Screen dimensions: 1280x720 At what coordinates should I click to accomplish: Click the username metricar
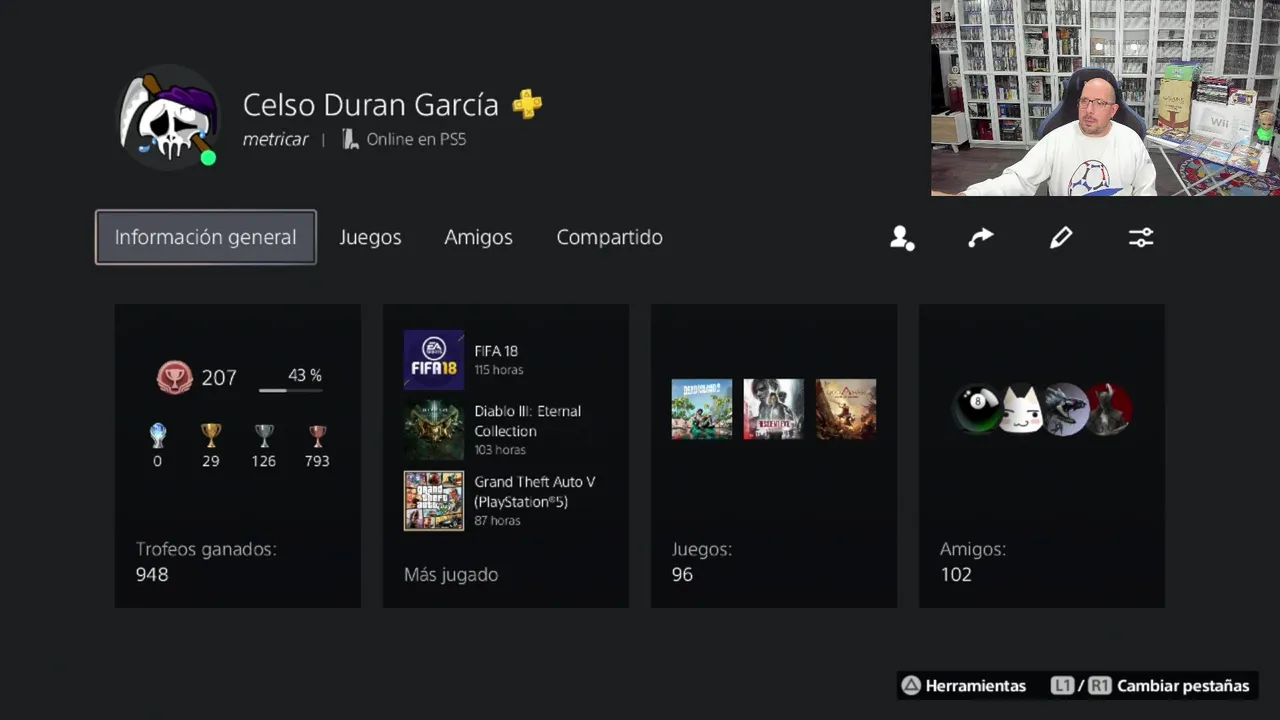[275, 139]
